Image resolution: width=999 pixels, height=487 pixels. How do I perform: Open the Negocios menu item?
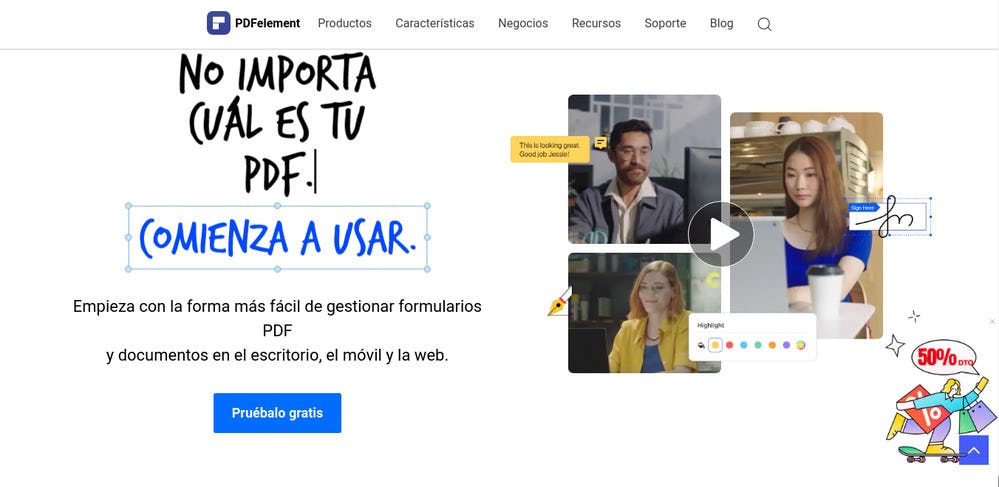523,23
